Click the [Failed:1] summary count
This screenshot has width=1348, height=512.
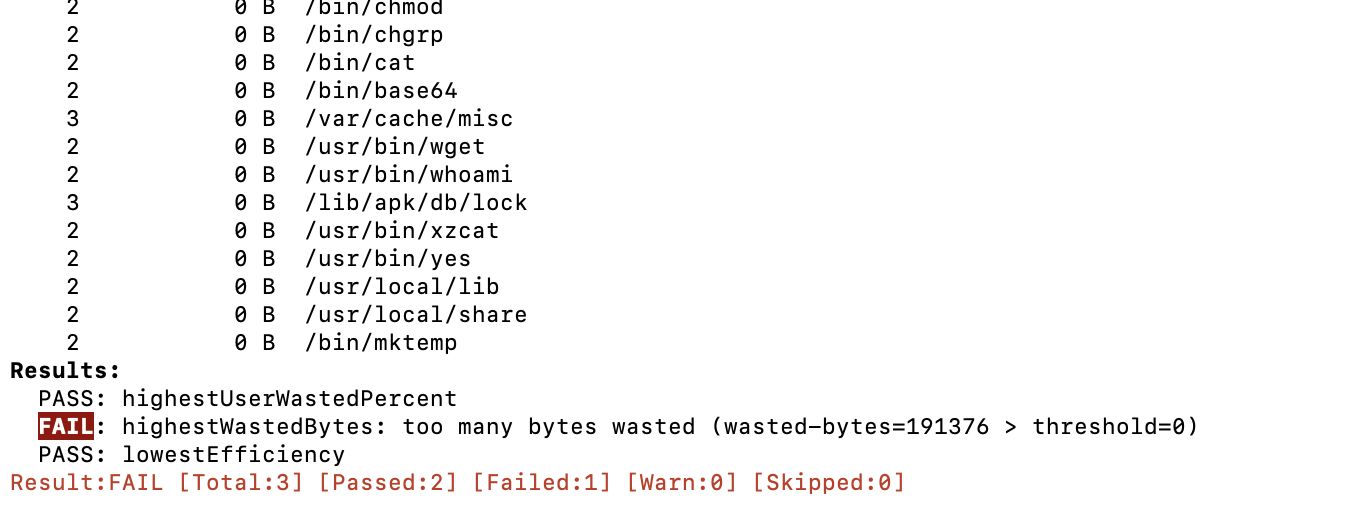tap(541, 483)
